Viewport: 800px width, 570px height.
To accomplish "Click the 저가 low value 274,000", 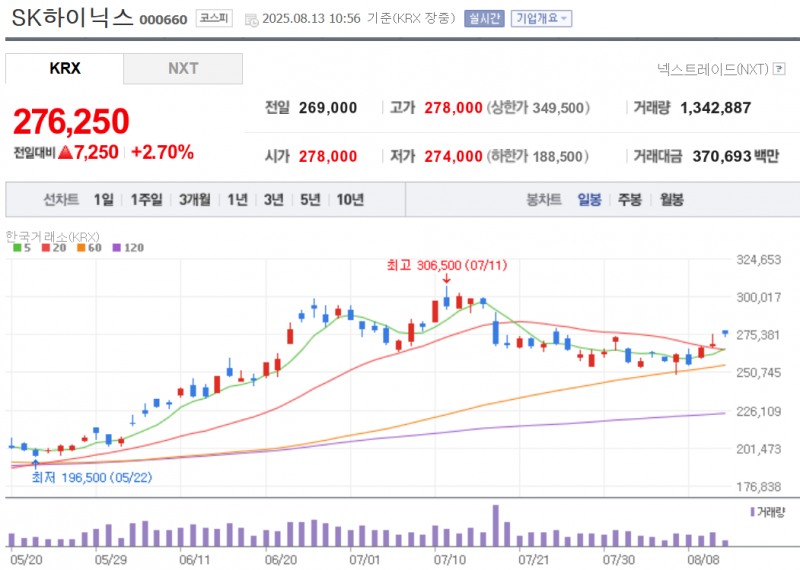I will [x=454, y=156].
